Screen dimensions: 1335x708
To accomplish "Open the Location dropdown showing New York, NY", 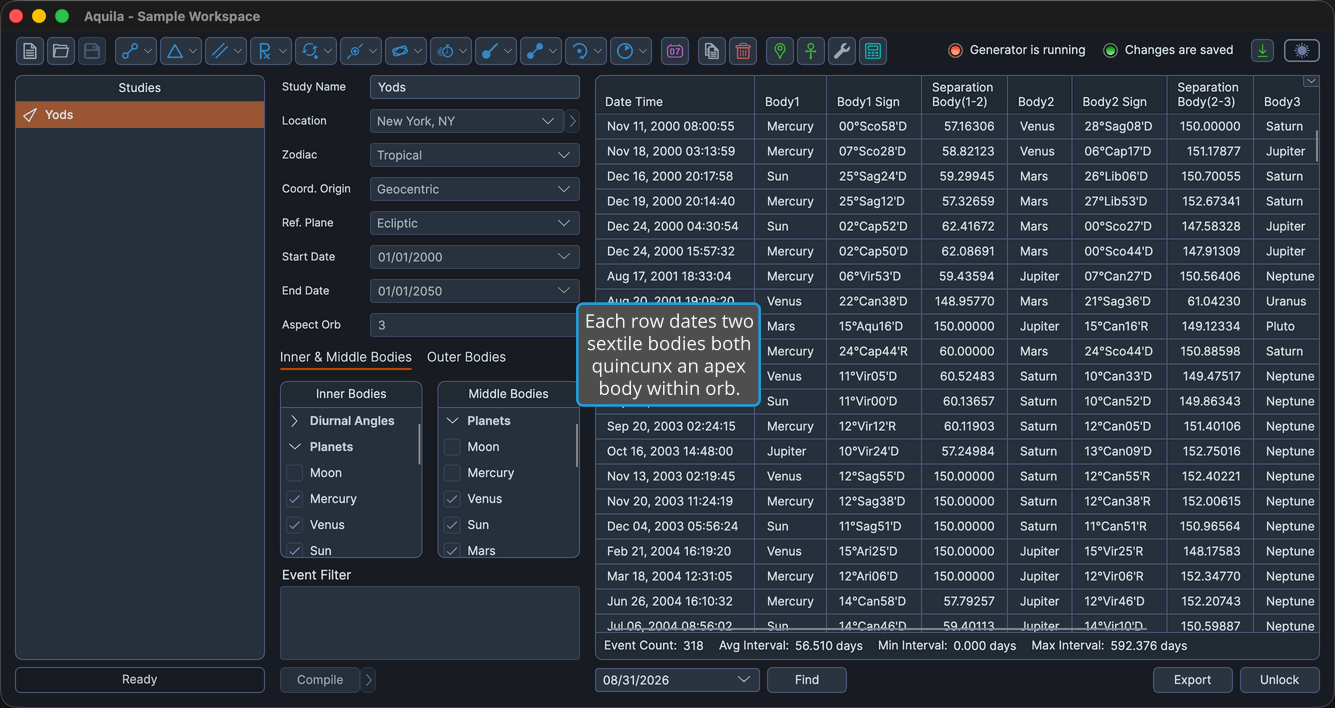I will tap(467, 121).
